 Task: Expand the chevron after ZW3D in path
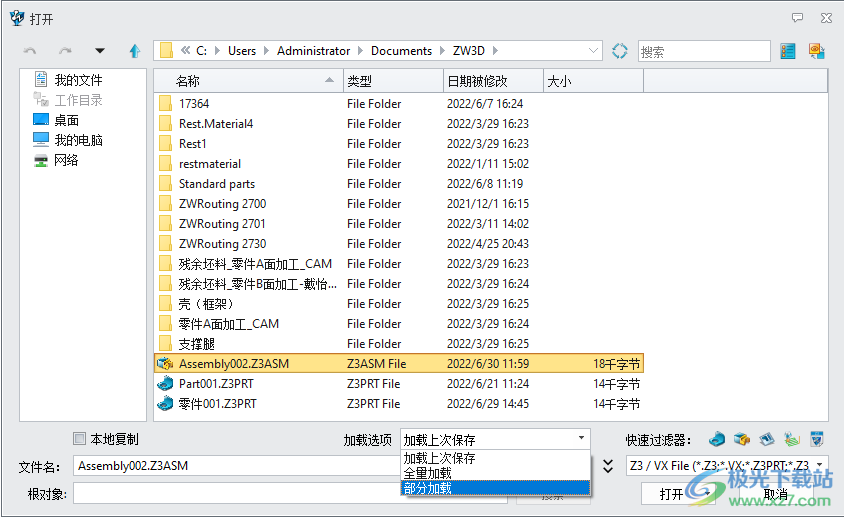[495, 51]
